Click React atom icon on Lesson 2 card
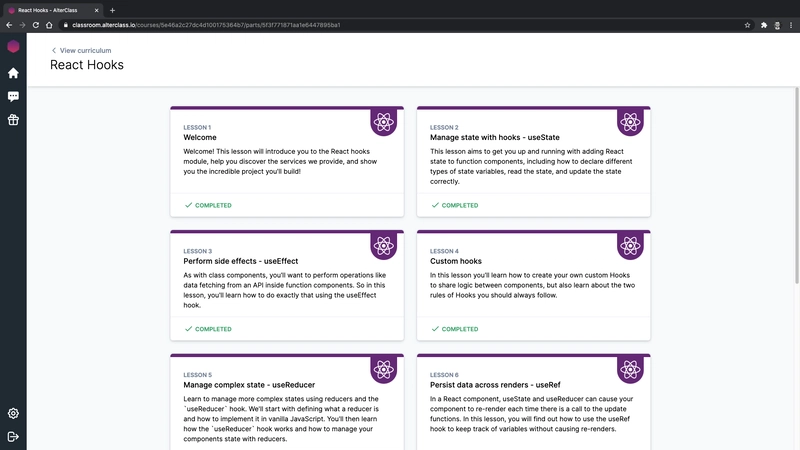This screenshot has height=450, width=800. click(630, 122)
